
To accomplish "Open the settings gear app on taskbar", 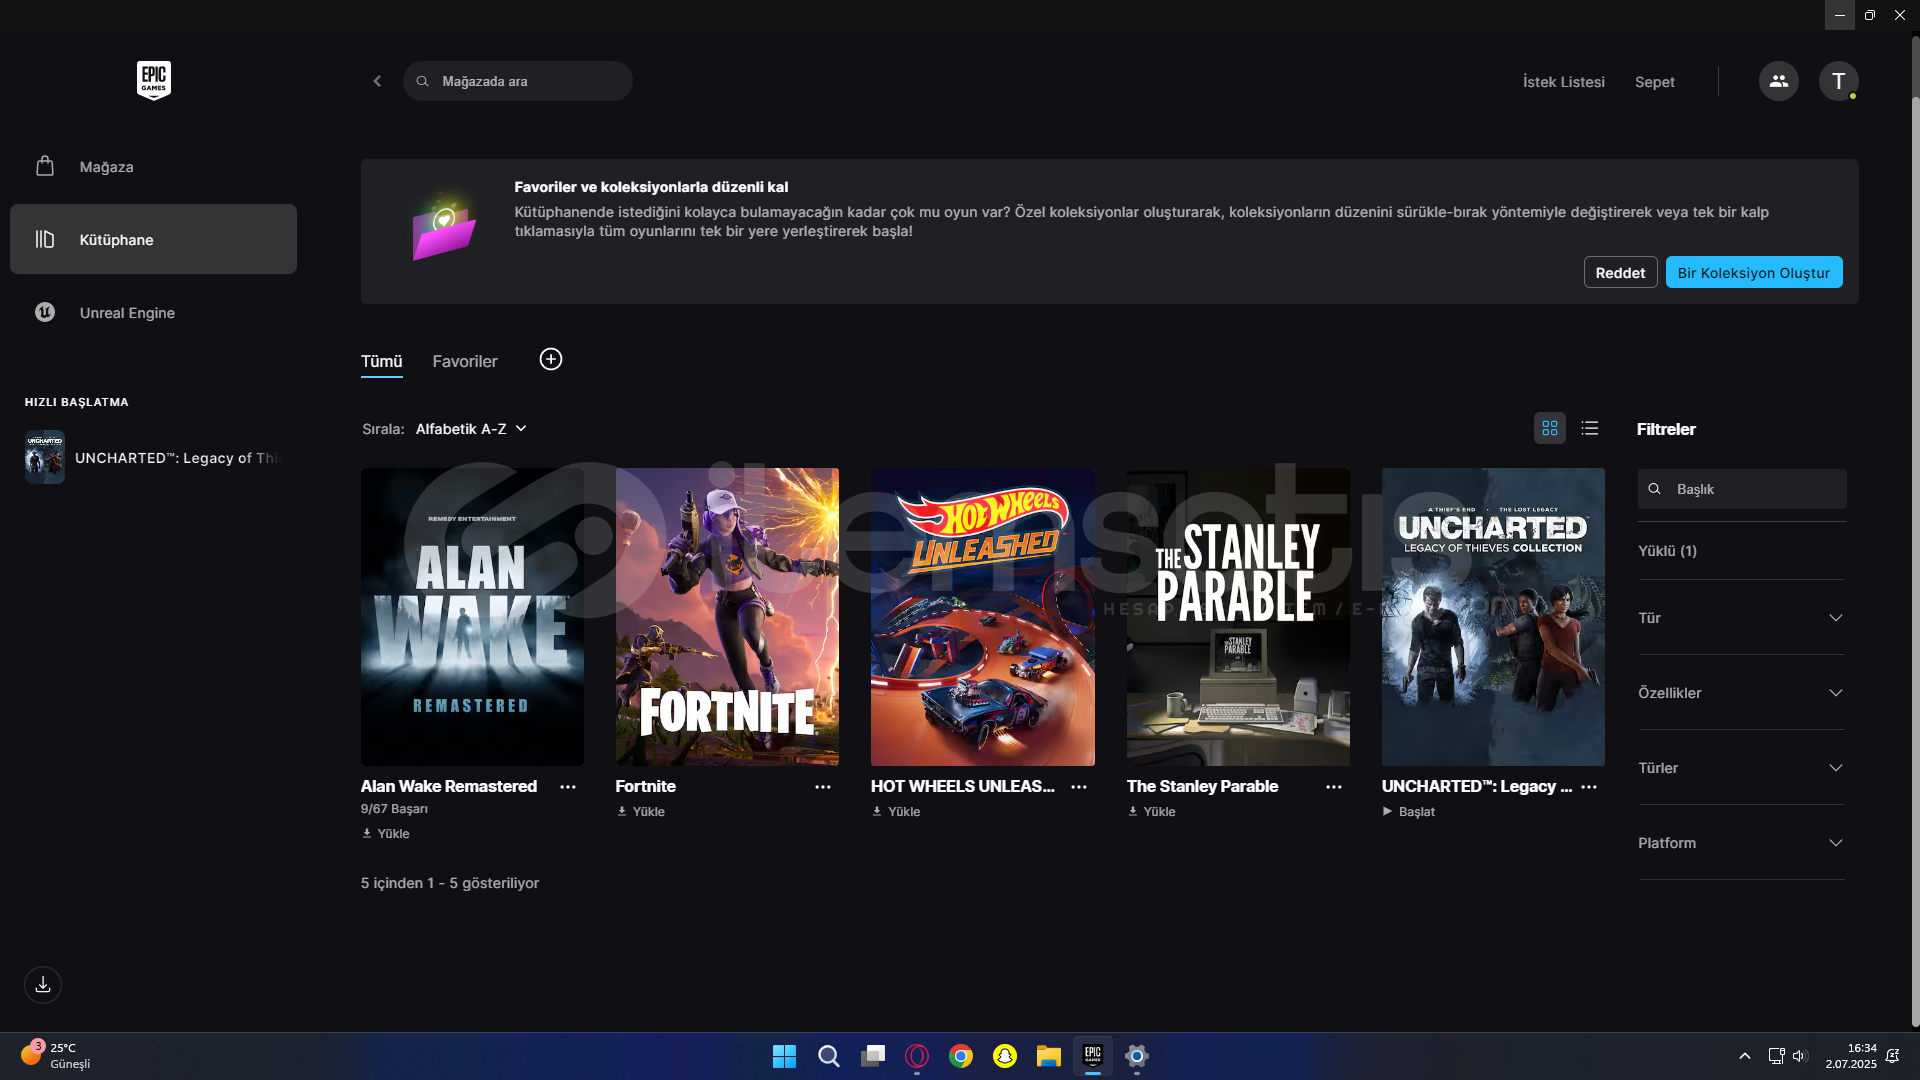I will tap(1137, 1056).
